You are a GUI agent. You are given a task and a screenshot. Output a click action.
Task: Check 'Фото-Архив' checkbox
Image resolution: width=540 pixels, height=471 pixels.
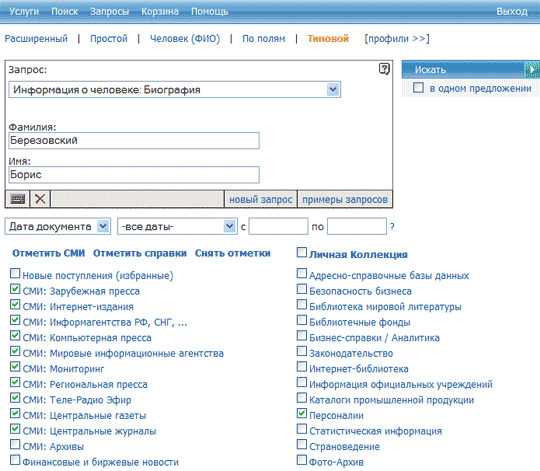click(x=302, y=460)
